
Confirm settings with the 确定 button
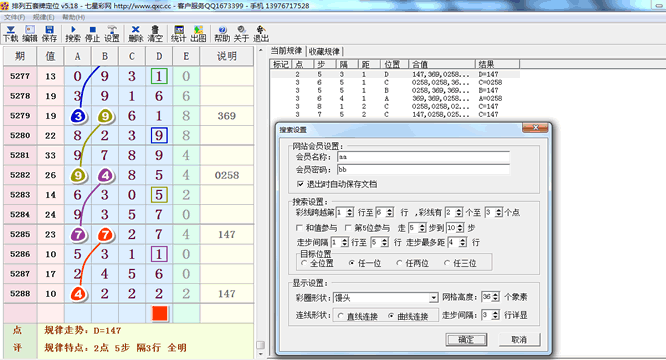[466, 340]
